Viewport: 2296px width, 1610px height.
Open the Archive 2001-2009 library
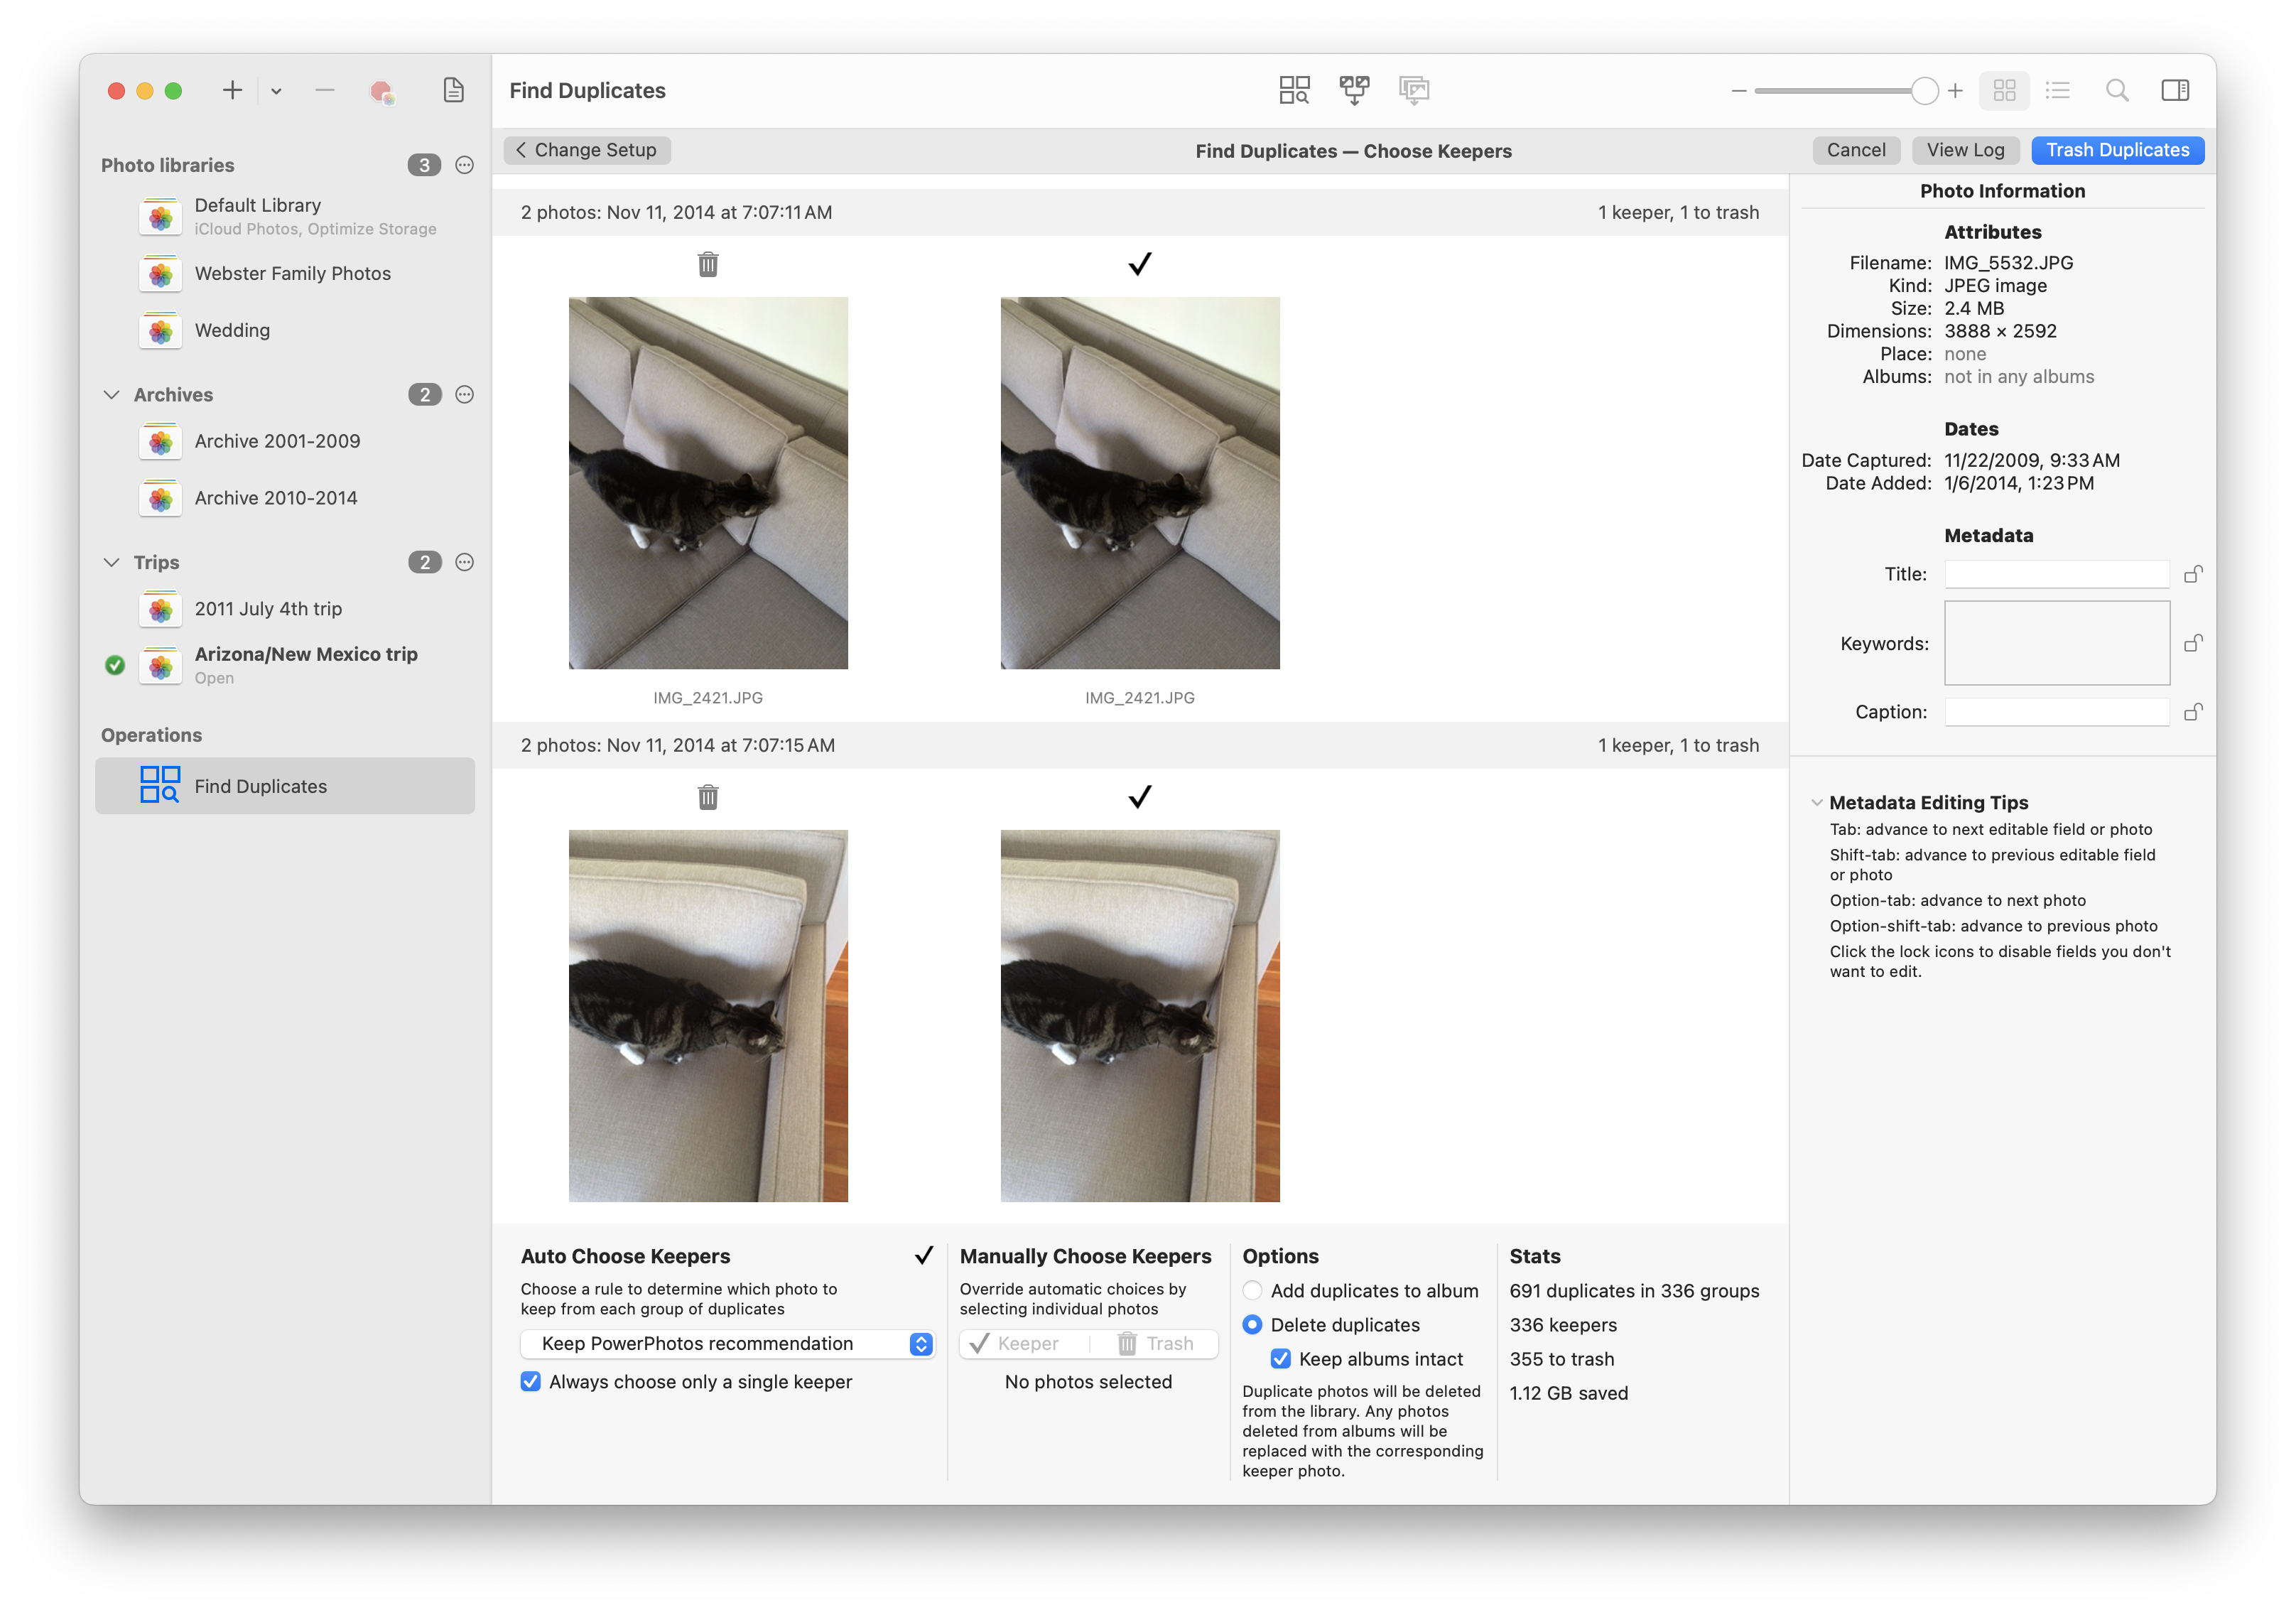coord(277,440)
